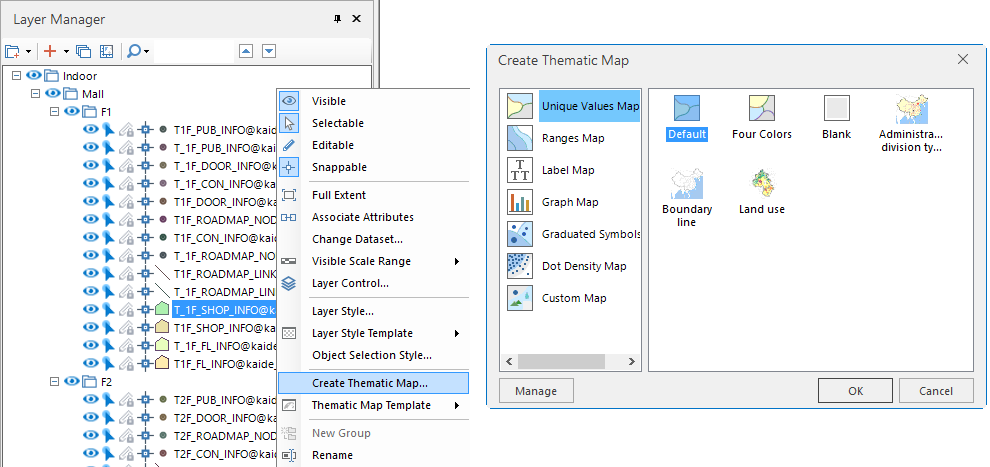990x467 pixels.
Task: Choose Layer Style from the context menu
Action: tap(342, 311)
